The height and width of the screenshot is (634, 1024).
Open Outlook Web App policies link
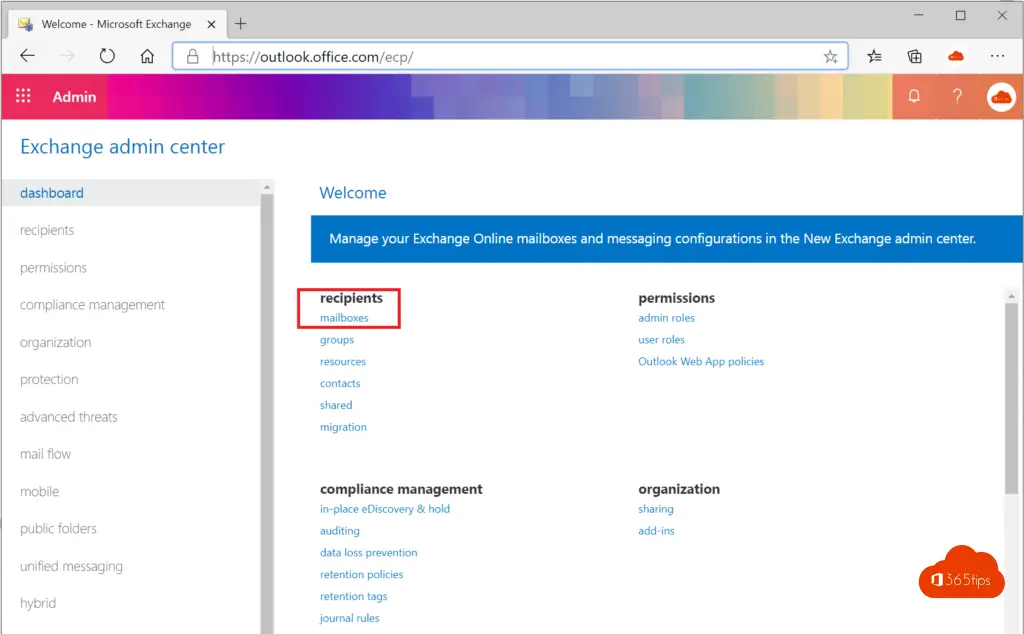click(x=701, y=361)
